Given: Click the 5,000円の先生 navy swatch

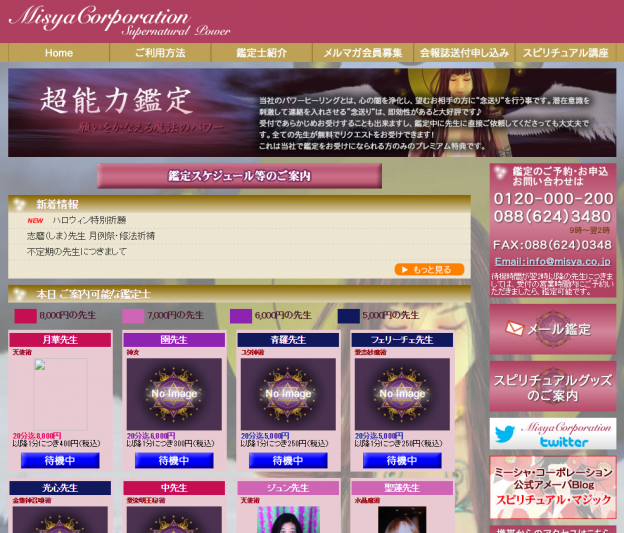Looking at the screenshot, I should tap(349, 316).
